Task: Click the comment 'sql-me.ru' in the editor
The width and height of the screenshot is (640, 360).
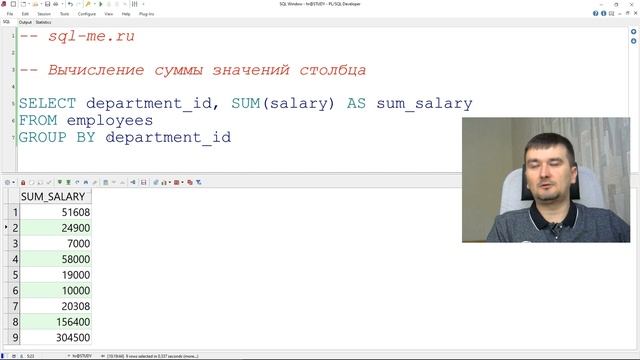Action: 91,36
